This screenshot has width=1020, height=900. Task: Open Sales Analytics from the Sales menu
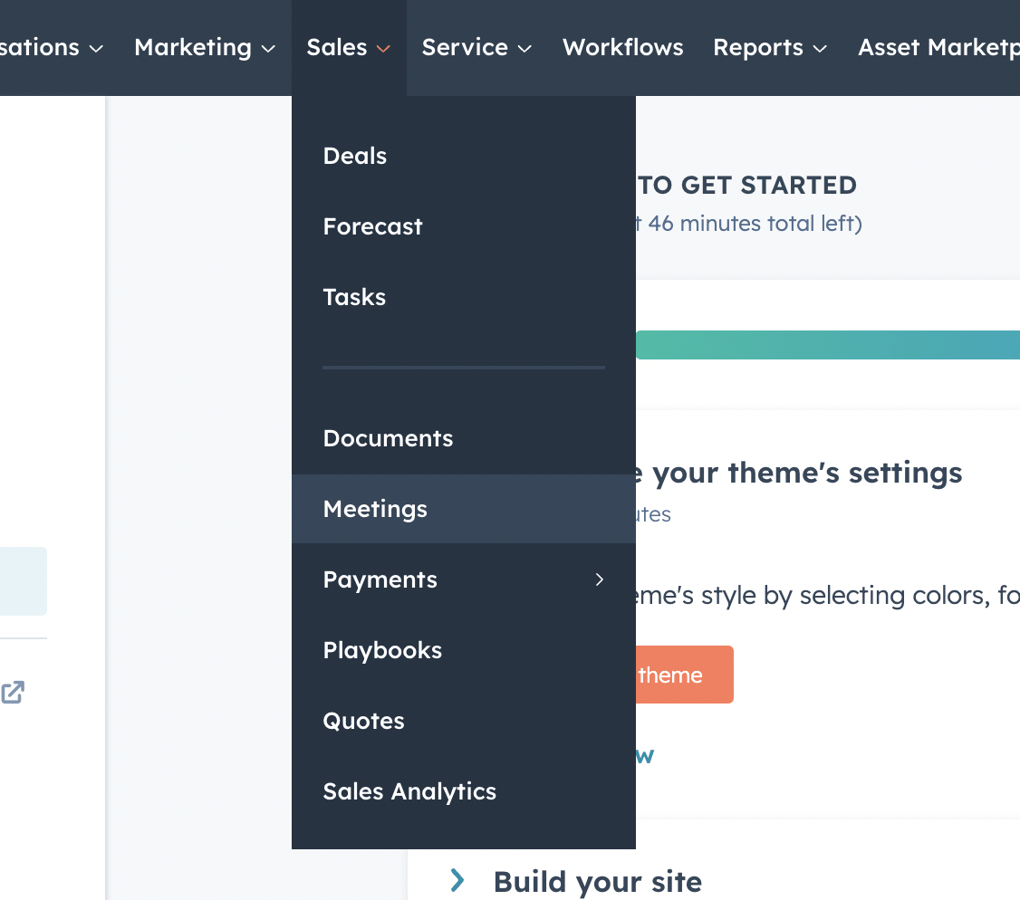pos(409,791)
